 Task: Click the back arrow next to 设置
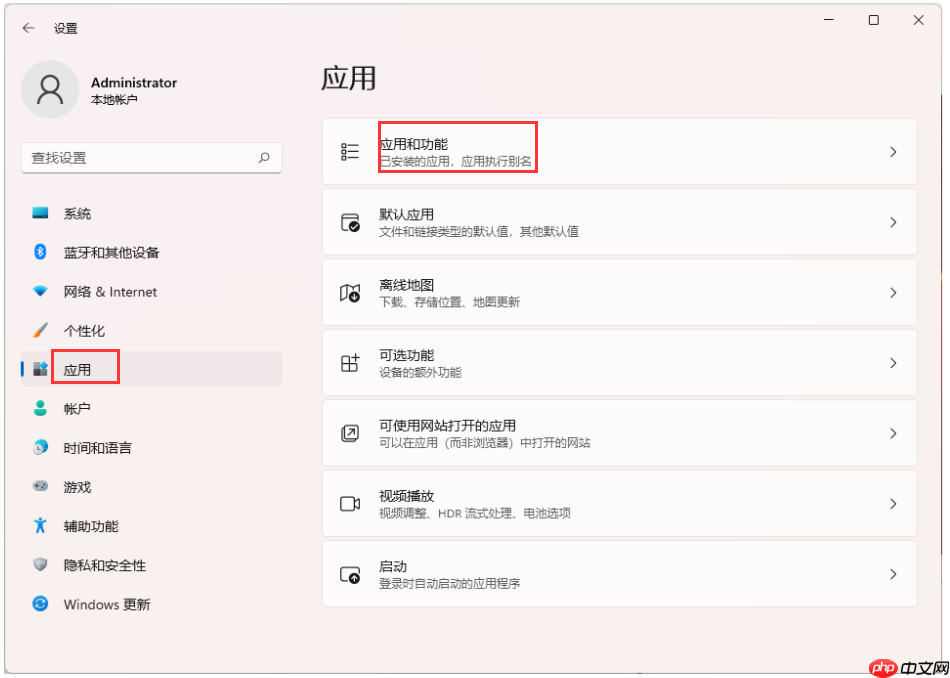(x=27, y=28)
